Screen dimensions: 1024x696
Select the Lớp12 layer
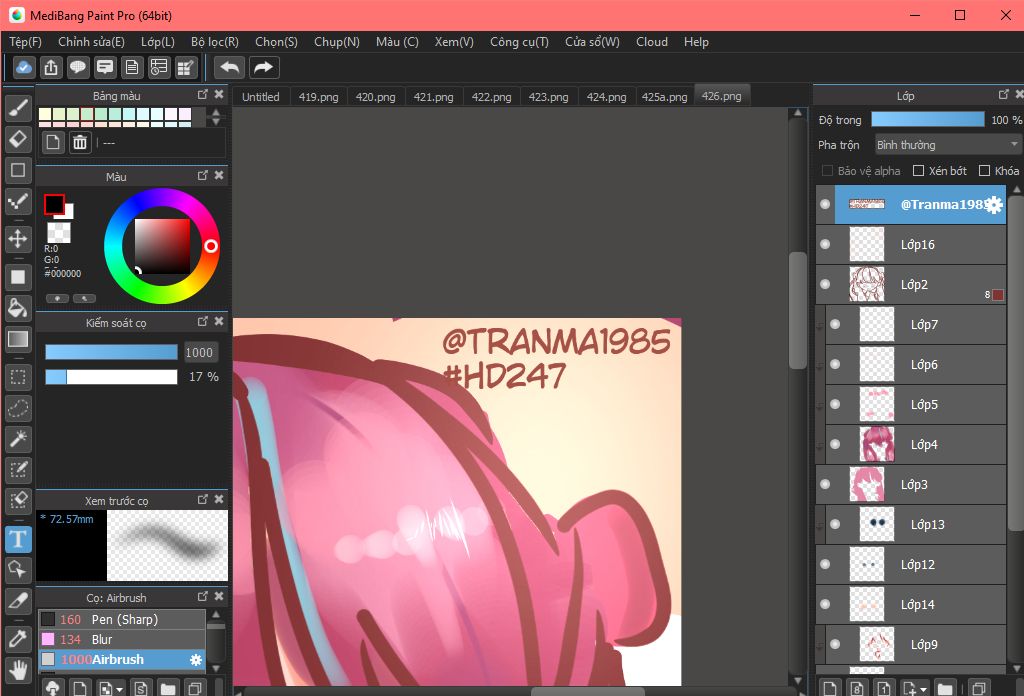point(911,564)
